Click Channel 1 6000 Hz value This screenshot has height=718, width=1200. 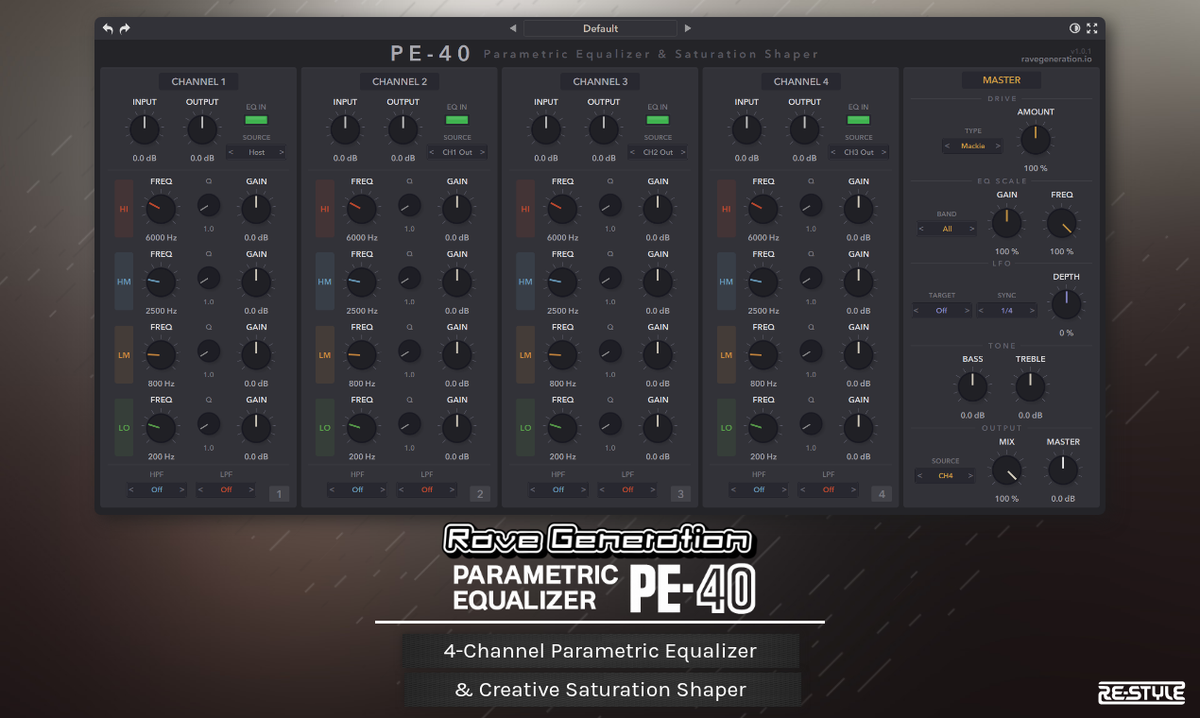click(161, 238)
